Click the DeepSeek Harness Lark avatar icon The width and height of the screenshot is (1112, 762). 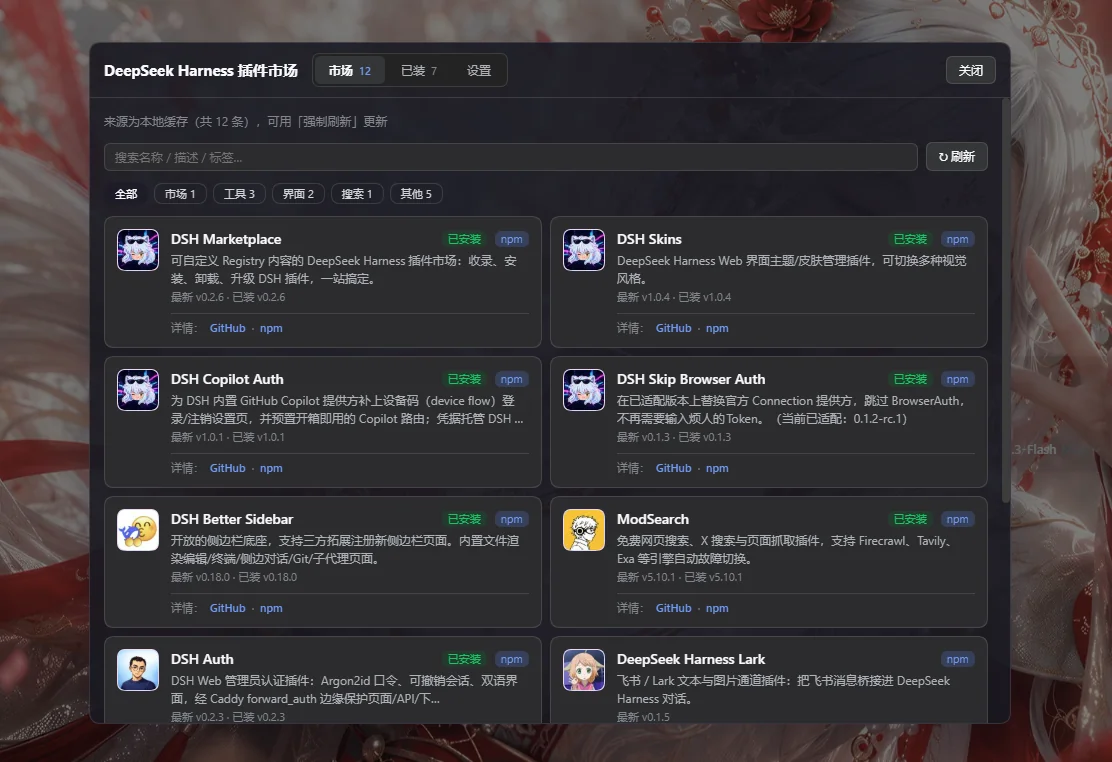coord(584,670)
